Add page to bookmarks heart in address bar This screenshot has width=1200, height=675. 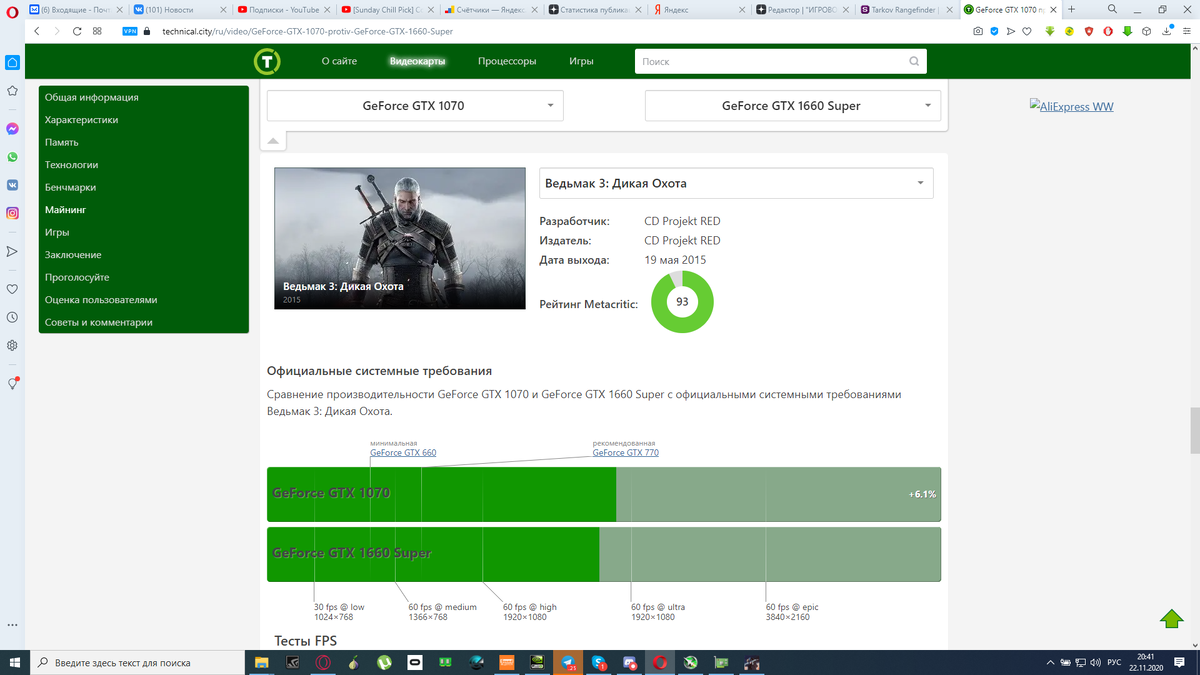[x=1027, y=31]
